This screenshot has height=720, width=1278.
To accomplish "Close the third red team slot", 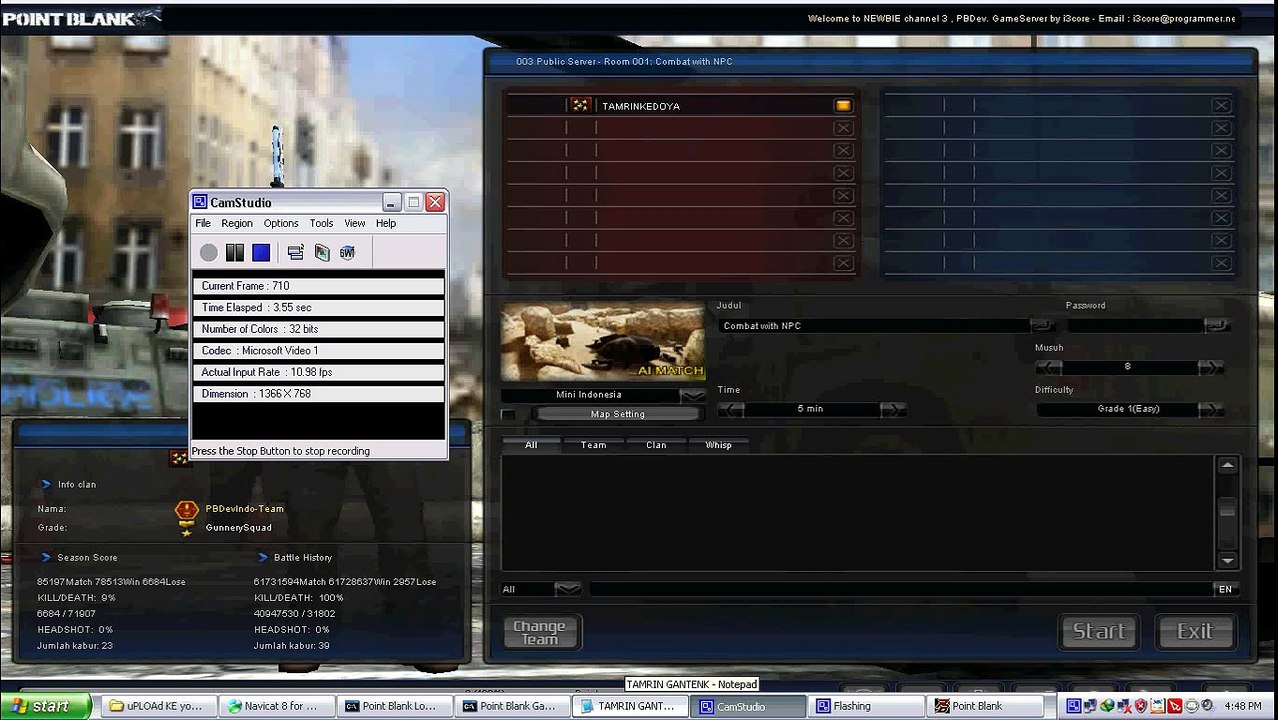I will coord(843,150).
